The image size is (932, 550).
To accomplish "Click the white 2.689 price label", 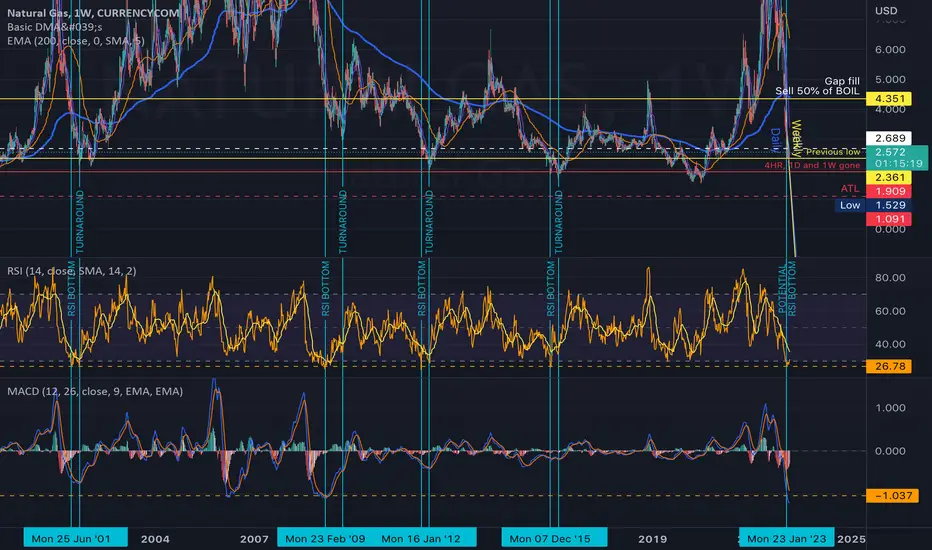I will 890,138.
